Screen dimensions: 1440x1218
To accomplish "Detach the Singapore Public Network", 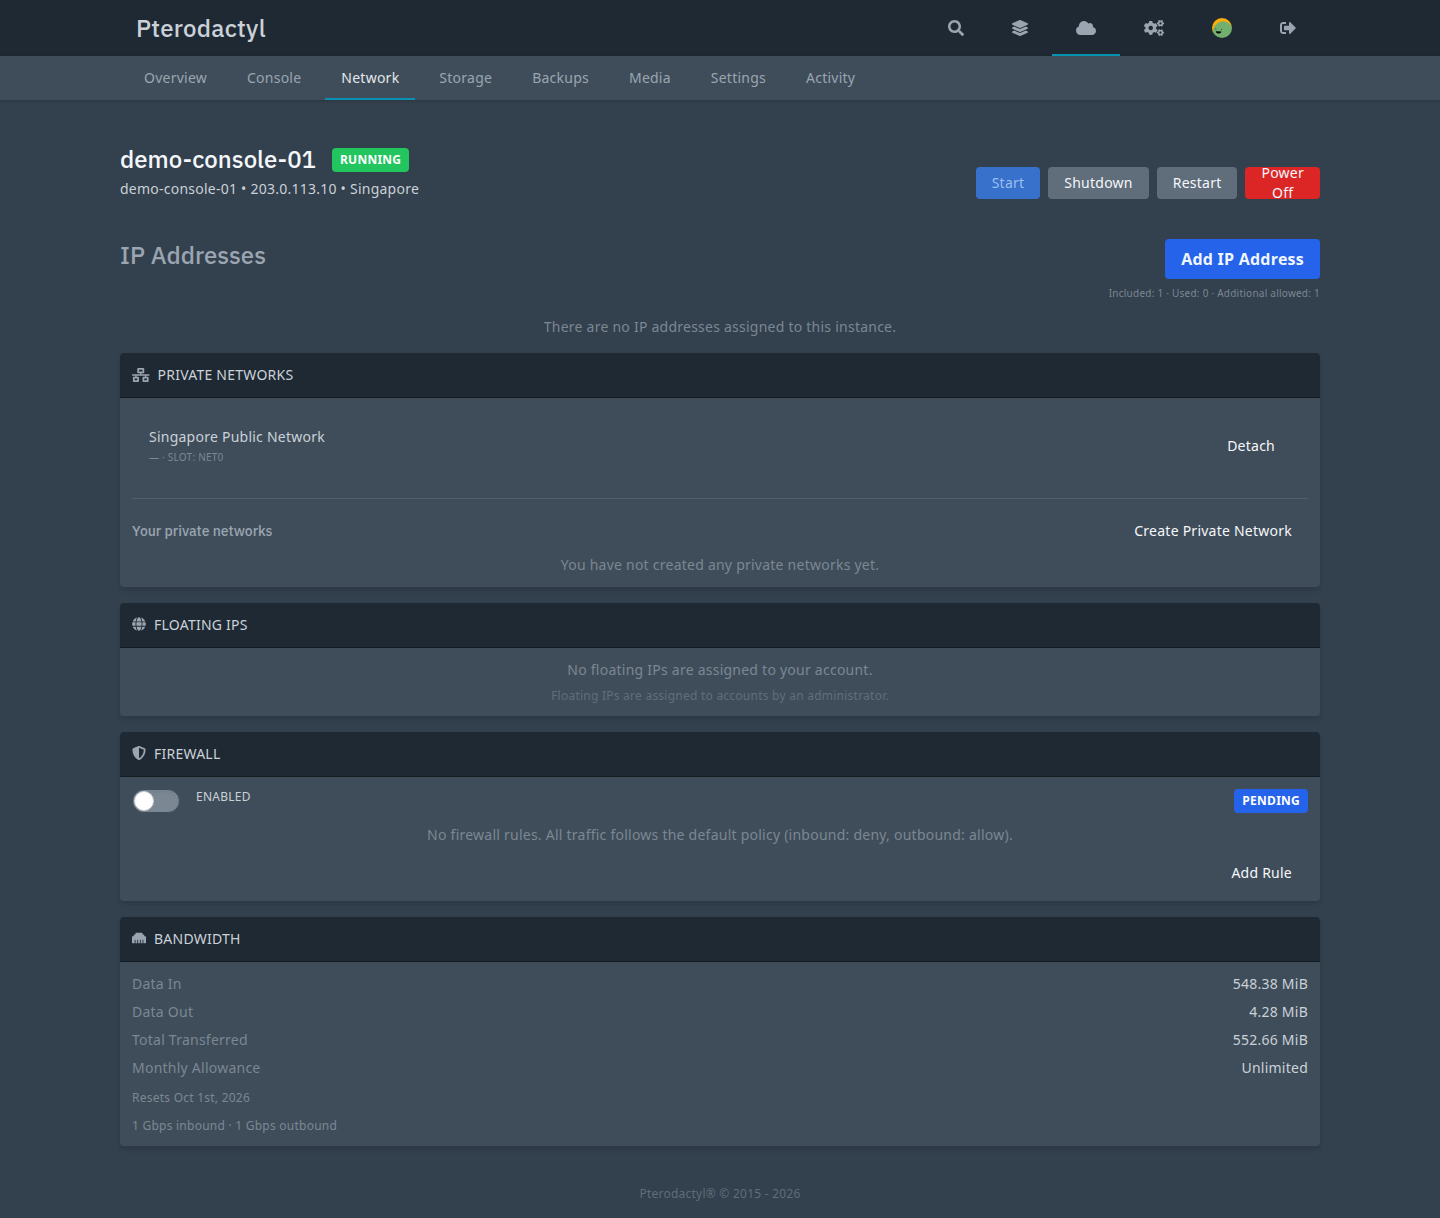I will [1251, 446].
